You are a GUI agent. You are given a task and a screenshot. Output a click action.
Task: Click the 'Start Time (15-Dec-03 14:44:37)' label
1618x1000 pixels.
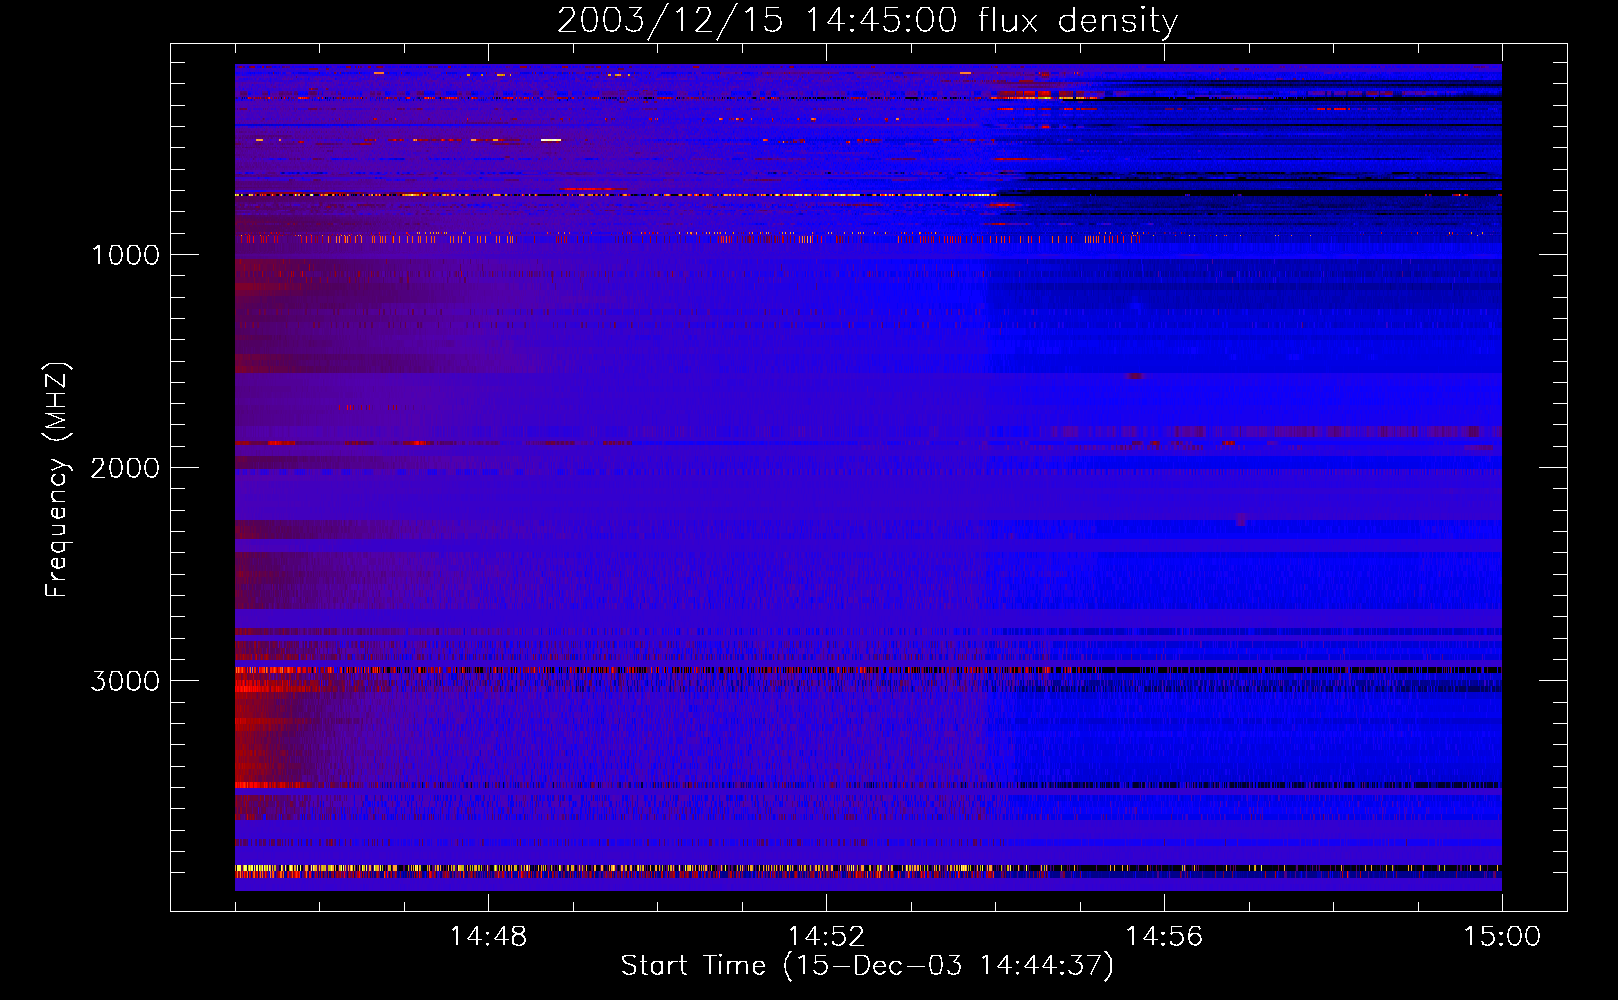[x=867, y=966]
